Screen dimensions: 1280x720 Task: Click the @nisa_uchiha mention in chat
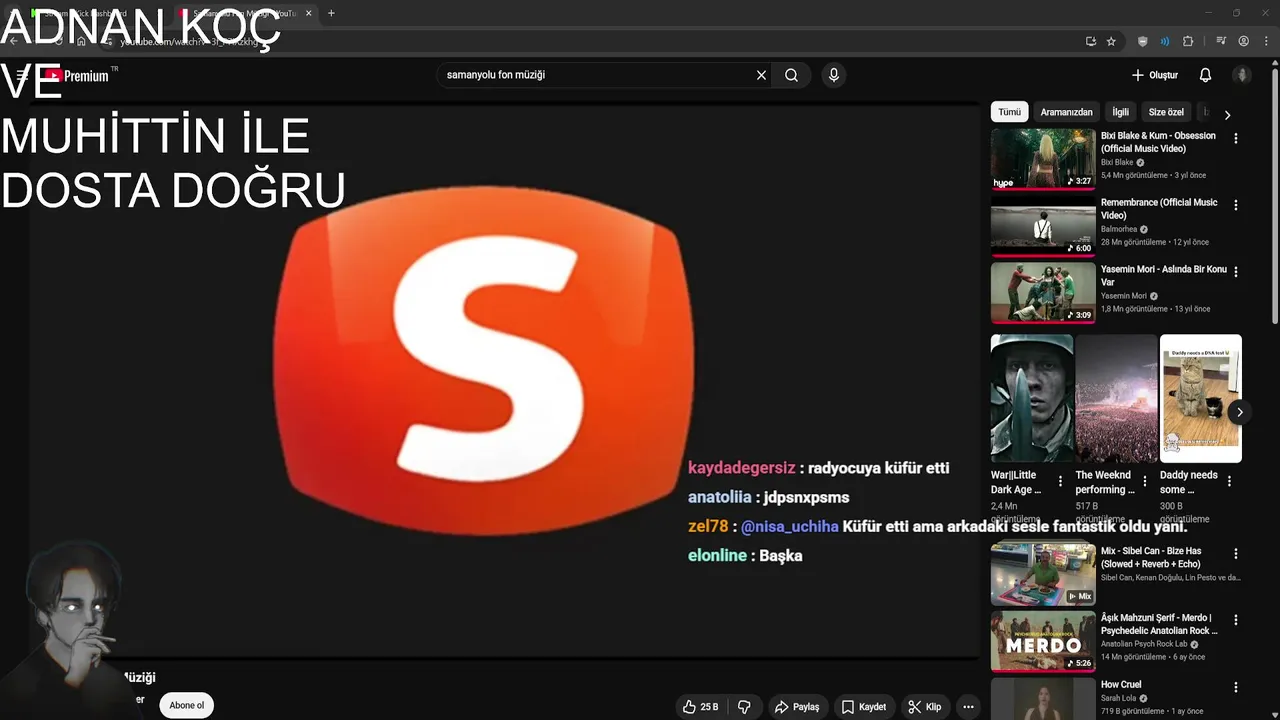click(790, 526)
